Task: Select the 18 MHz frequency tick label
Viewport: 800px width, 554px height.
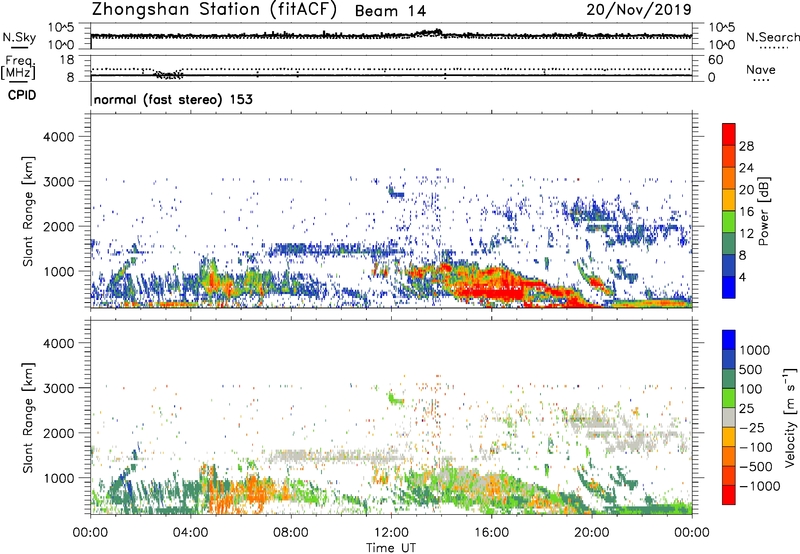Action: pyautogui.click(x=66, y=60)
